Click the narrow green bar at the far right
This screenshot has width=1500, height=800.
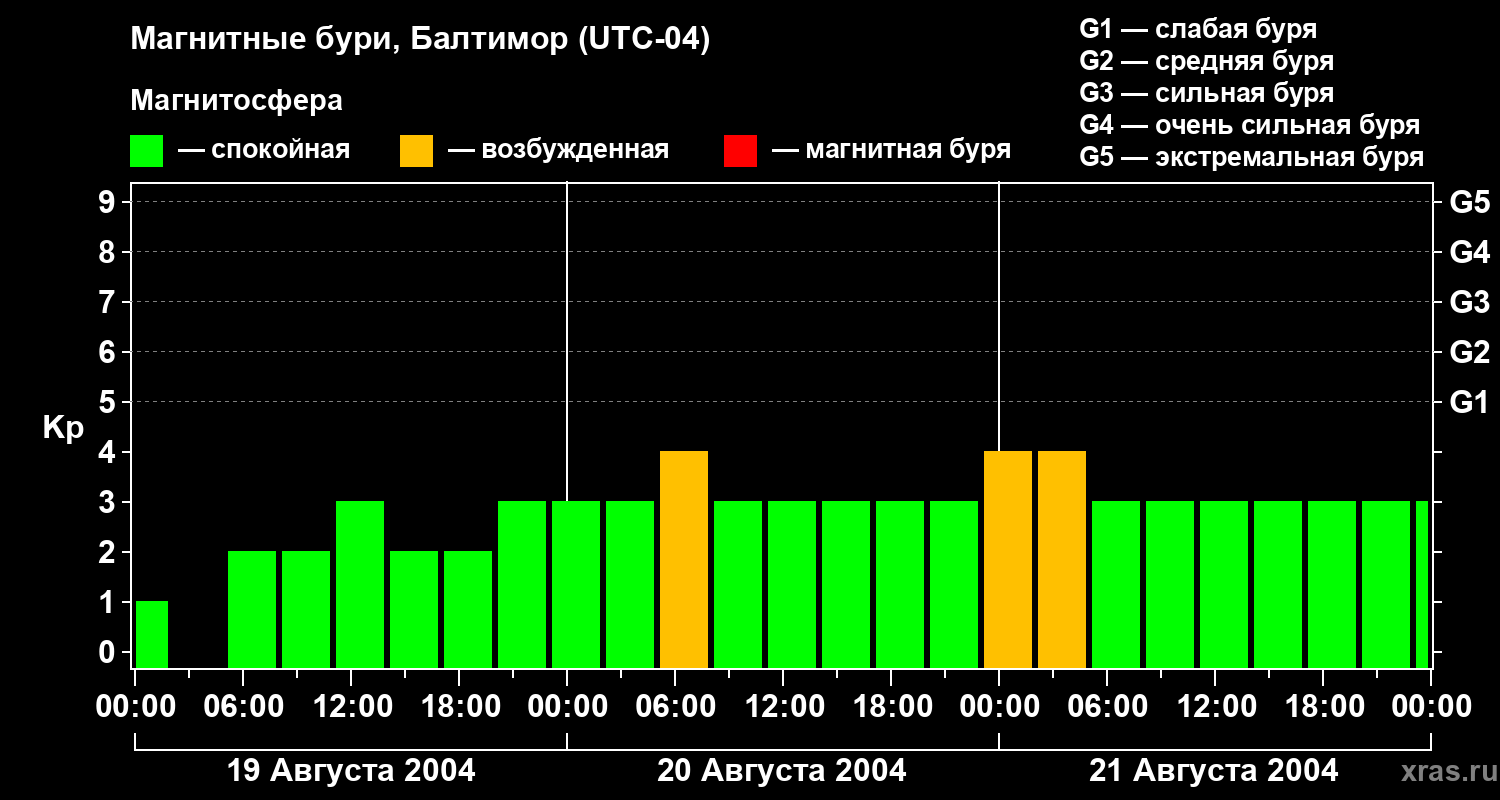1422,584
